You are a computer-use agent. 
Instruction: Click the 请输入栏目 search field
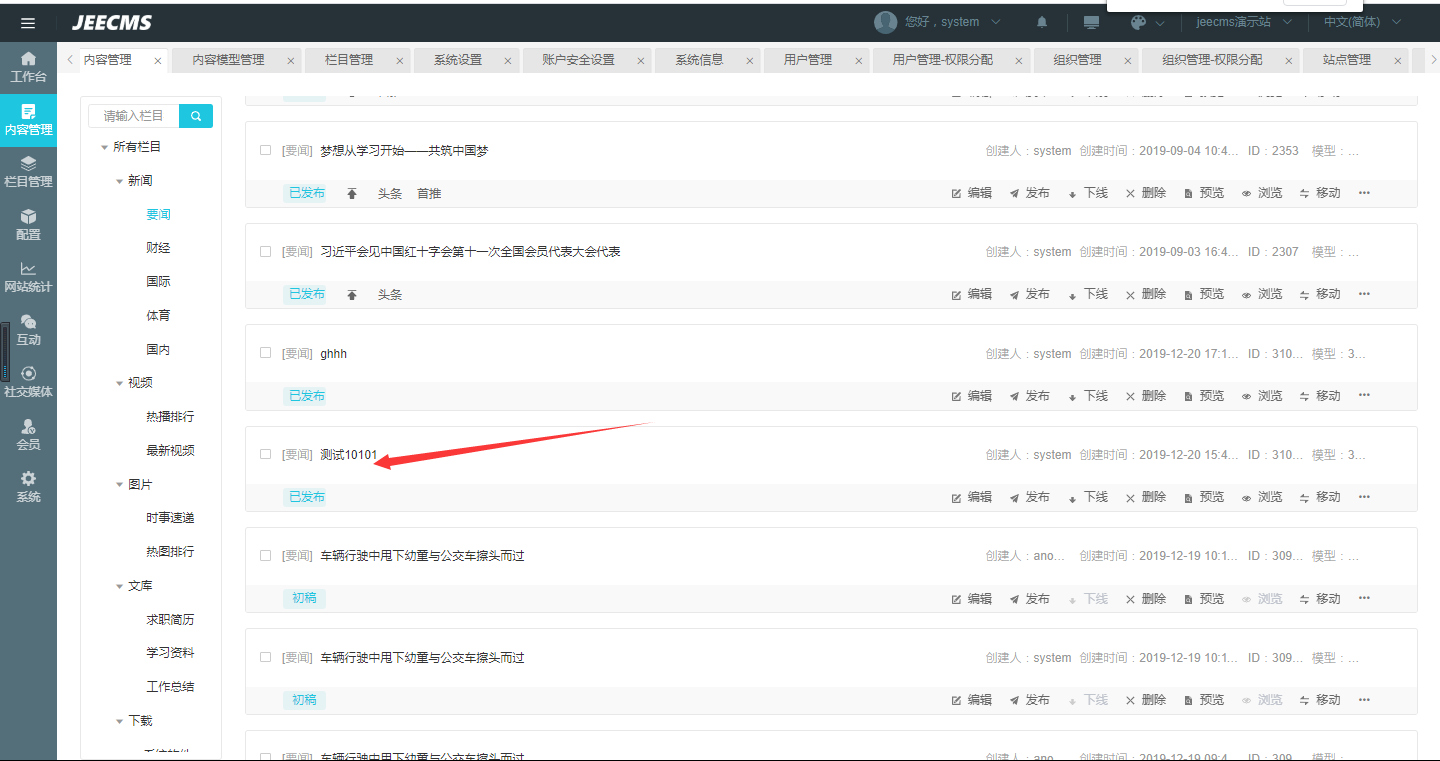click(134, 116)
